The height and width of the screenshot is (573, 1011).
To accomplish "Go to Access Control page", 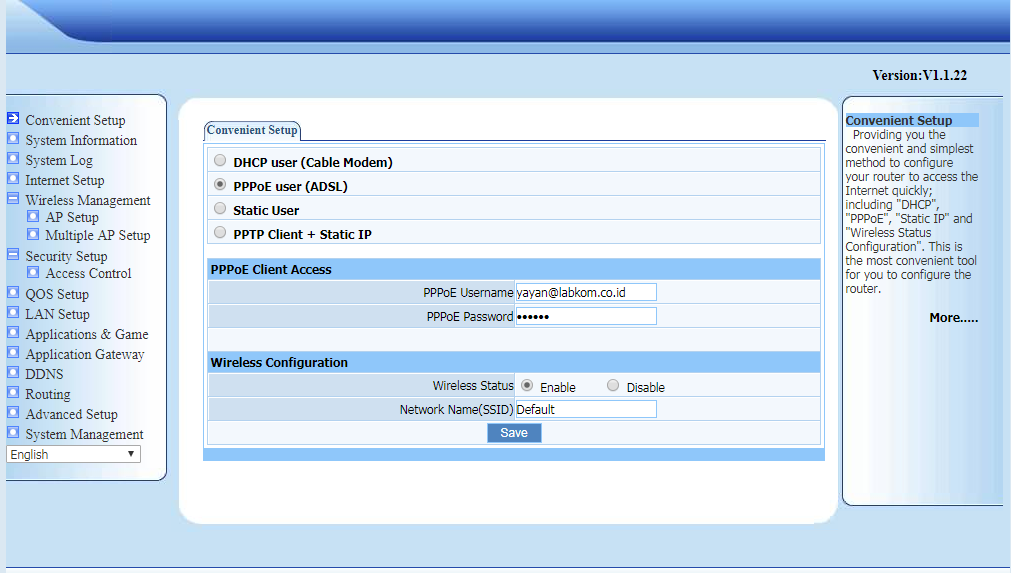I will pos(88,273).
